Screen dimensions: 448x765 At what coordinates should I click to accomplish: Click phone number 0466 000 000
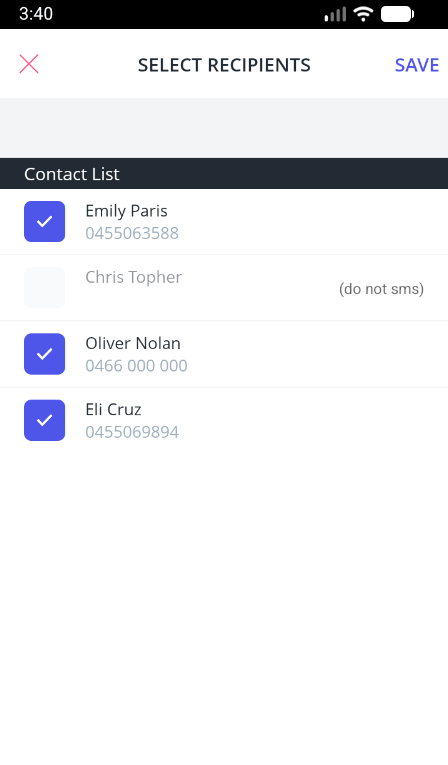[x=136, y=365]
